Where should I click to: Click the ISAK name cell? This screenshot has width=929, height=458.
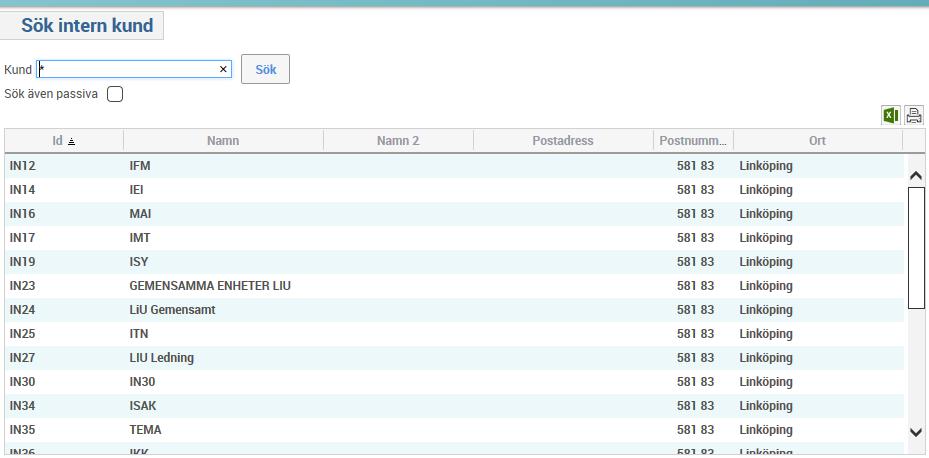[x=143, y=406]
